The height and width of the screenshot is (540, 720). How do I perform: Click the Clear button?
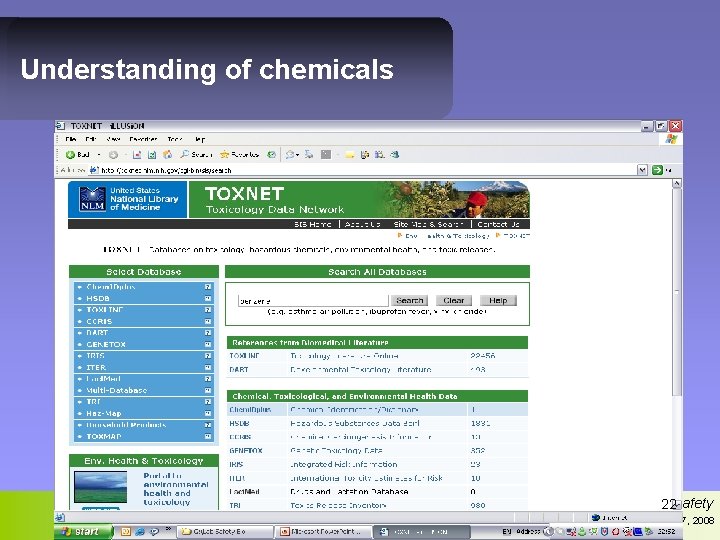(454, 300)
